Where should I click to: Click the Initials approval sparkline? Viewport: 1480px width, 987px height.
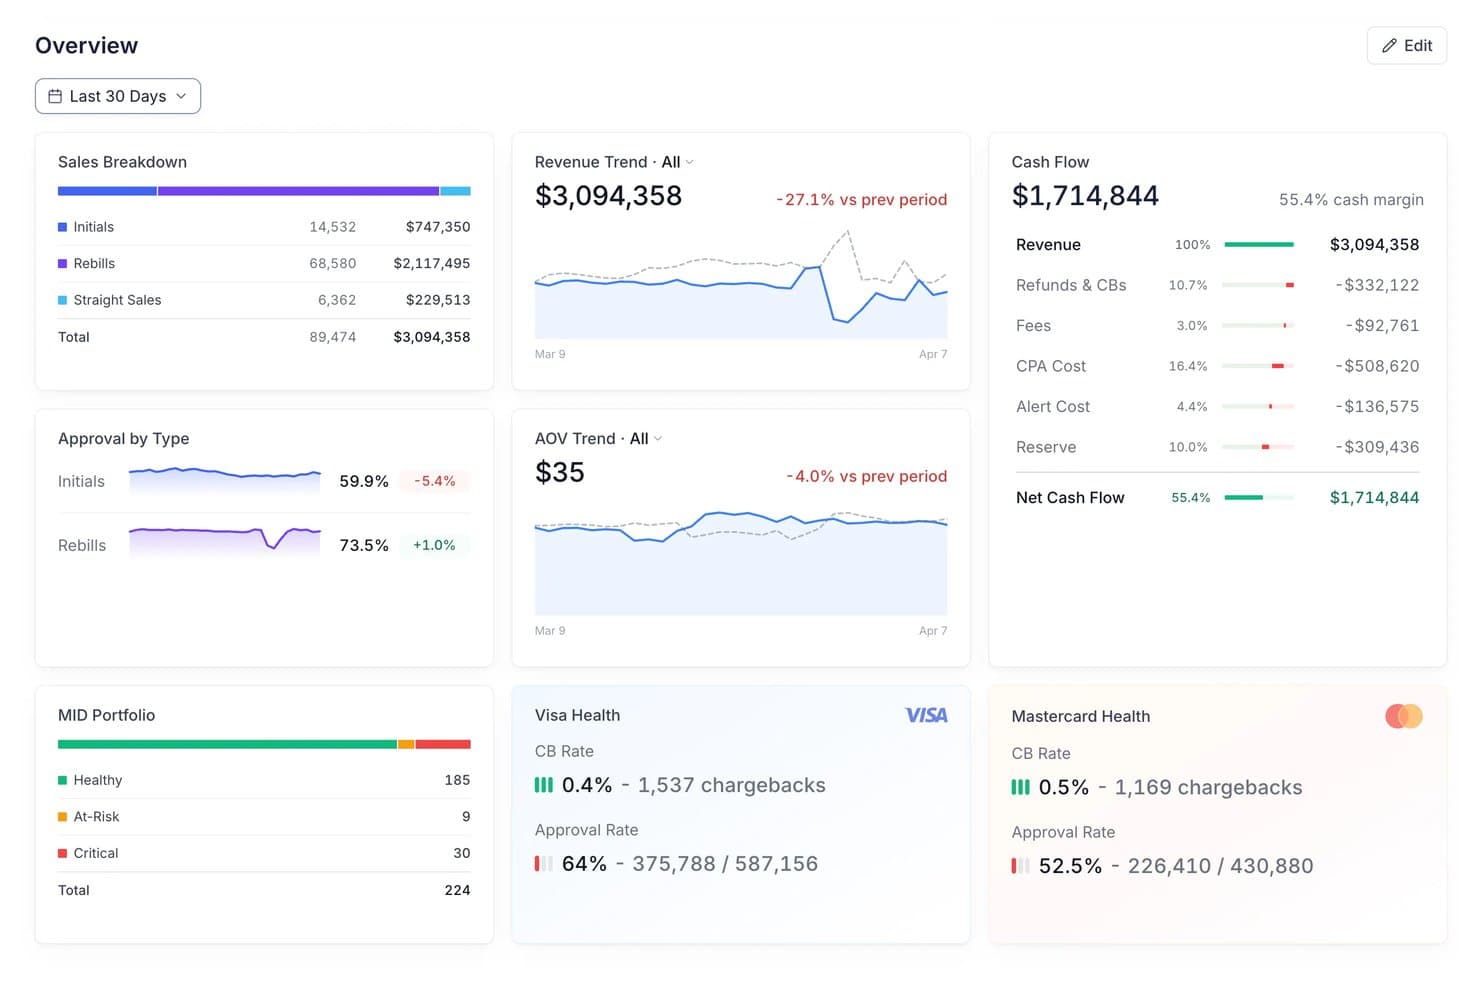(225, 481)
